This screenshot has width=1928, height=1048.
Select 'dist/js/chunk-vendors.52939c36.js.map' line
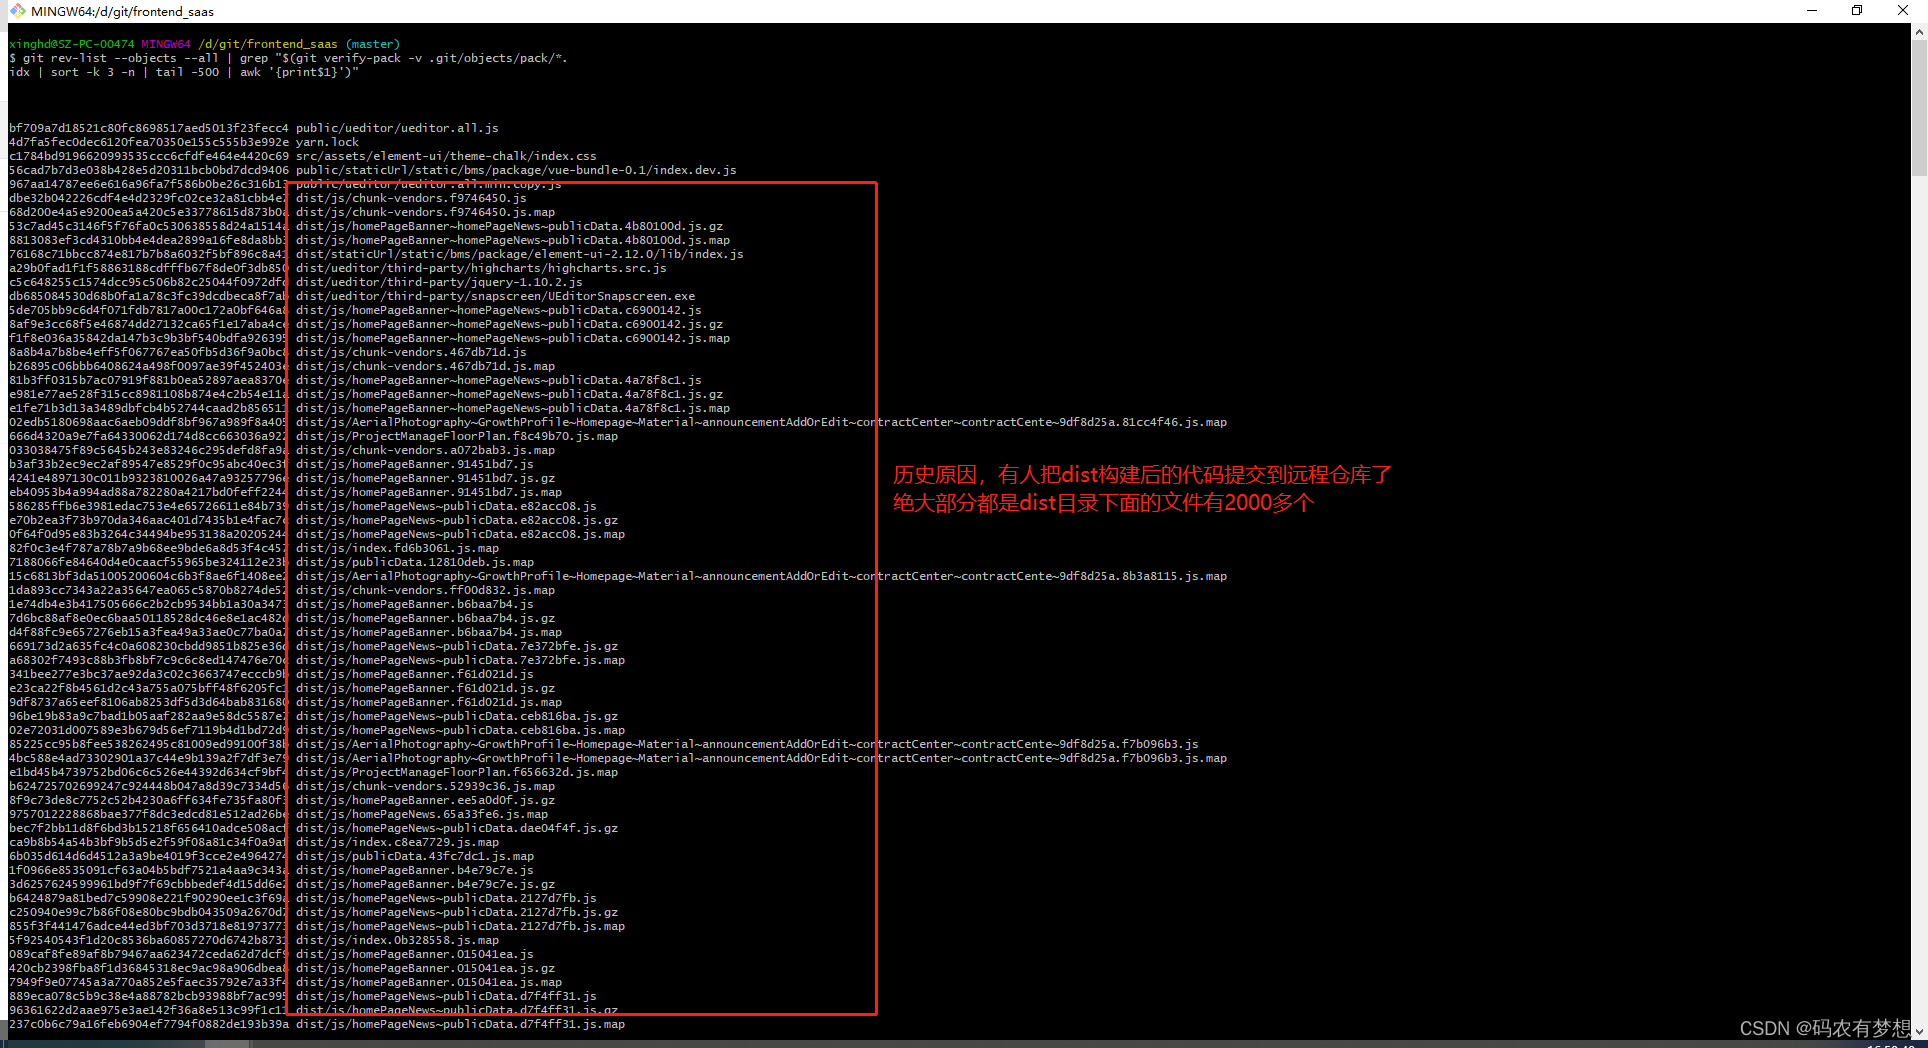coord(425,786)
